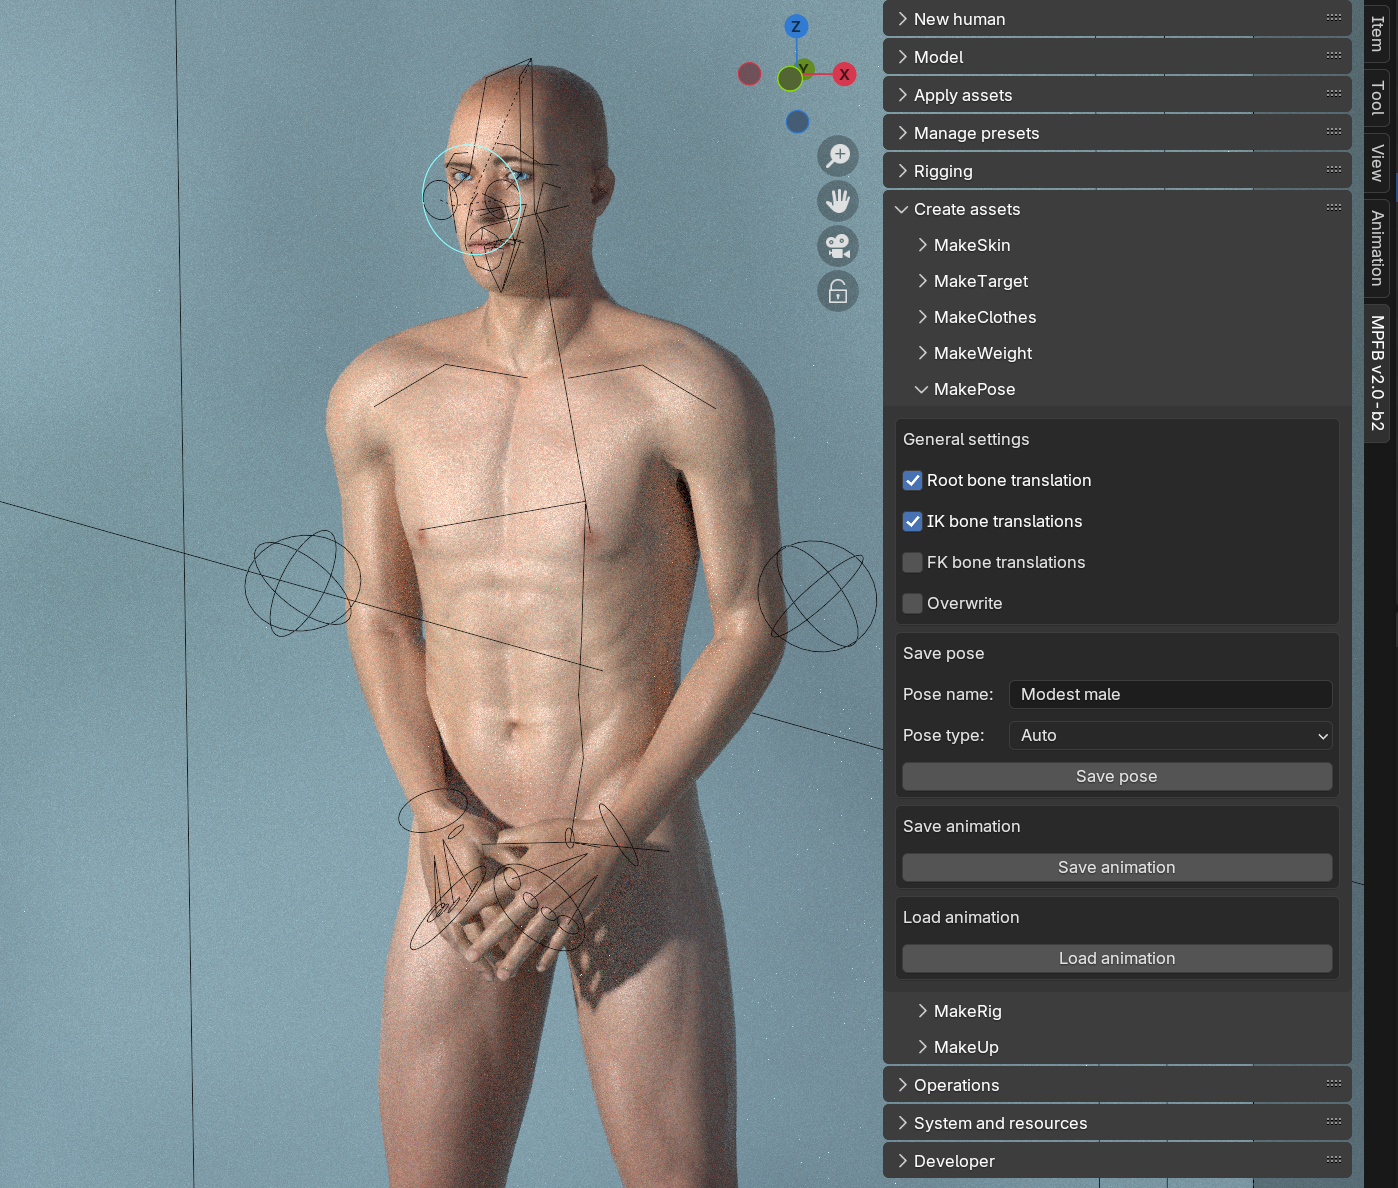
Task: Expand the Rigging panel
Action: coord(1117,171)
